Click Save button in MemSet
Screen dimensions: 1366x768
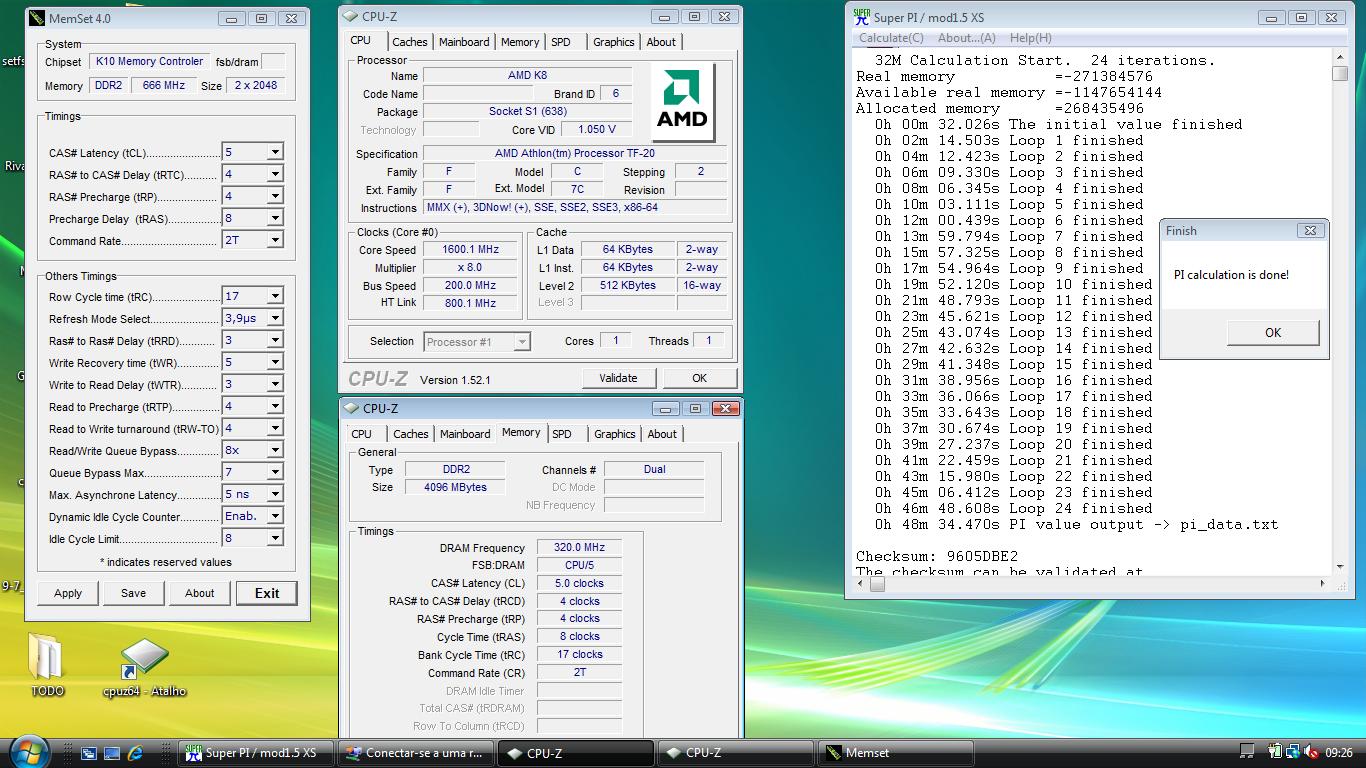(x=134, y=593)
